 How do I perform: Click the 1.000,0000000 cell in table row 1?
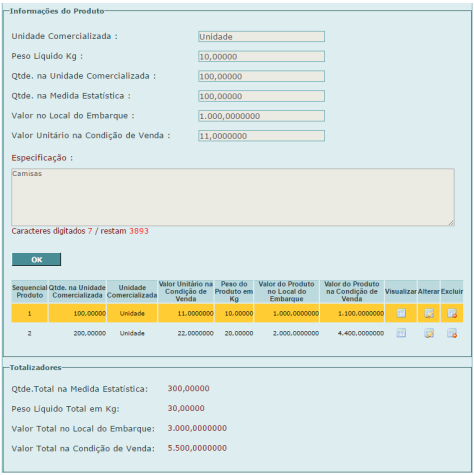[x=287, y=313]
